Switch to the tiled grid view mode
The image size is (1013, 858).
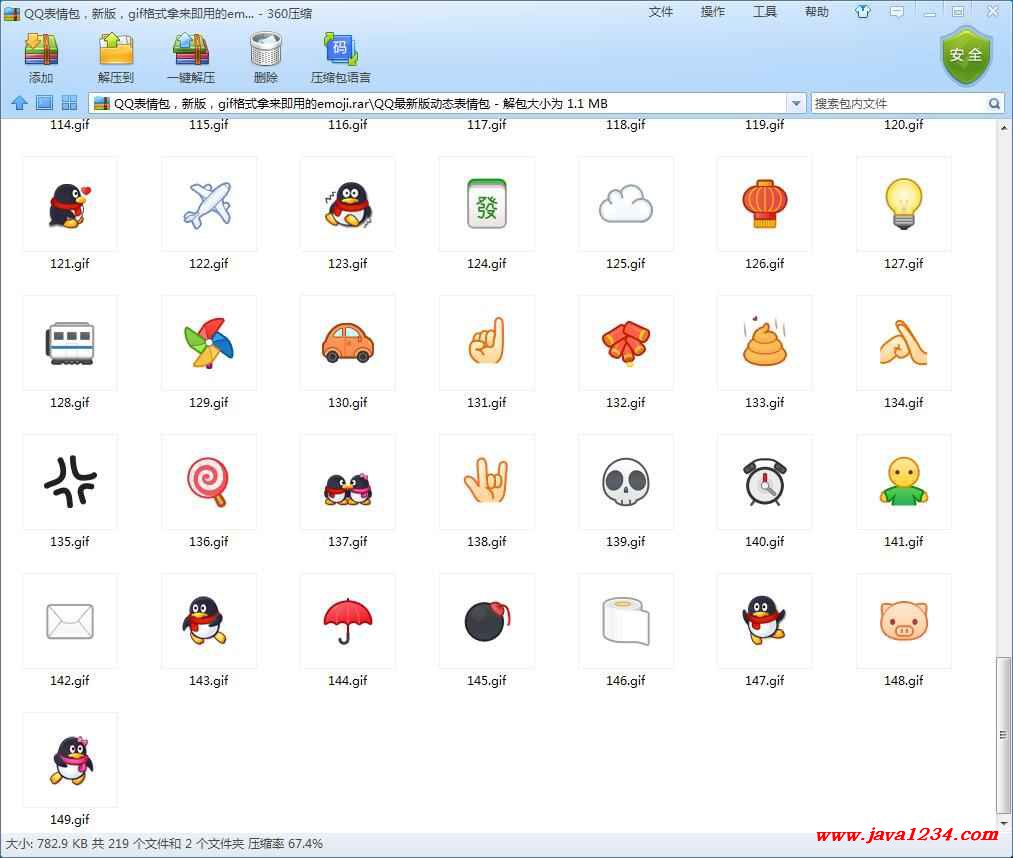pyautogui.click(x=69, y=103)
